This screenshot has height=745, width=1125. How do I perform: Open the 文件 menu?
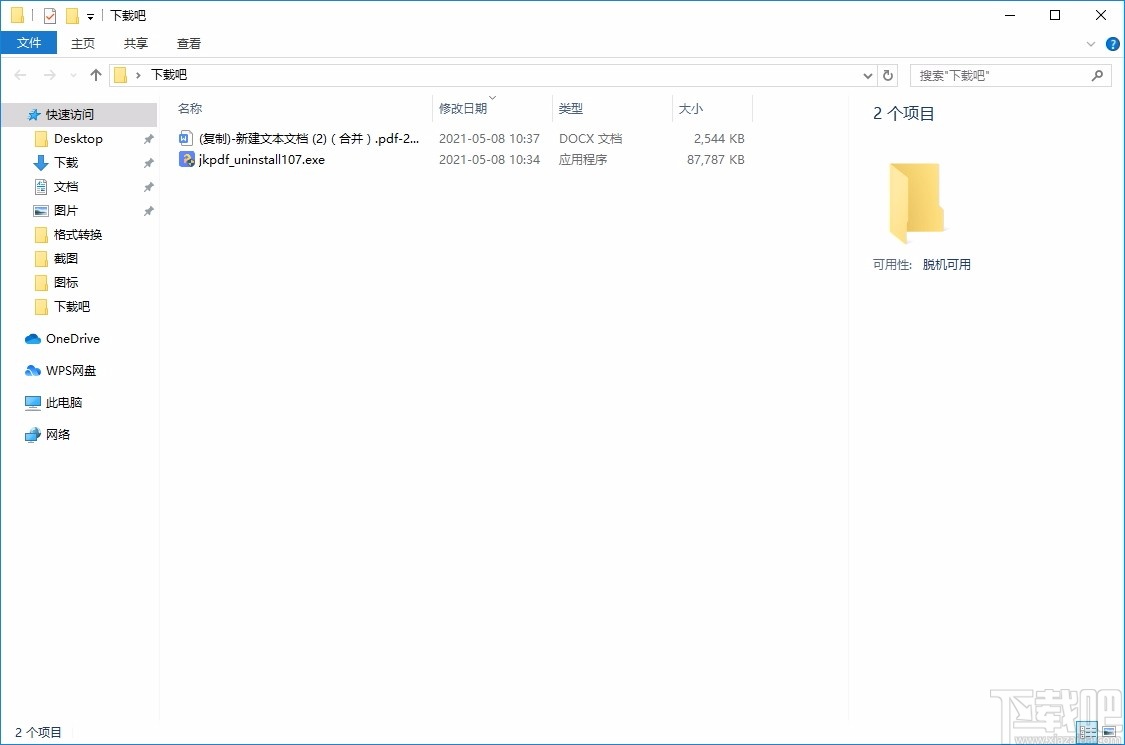coord(29,43)
